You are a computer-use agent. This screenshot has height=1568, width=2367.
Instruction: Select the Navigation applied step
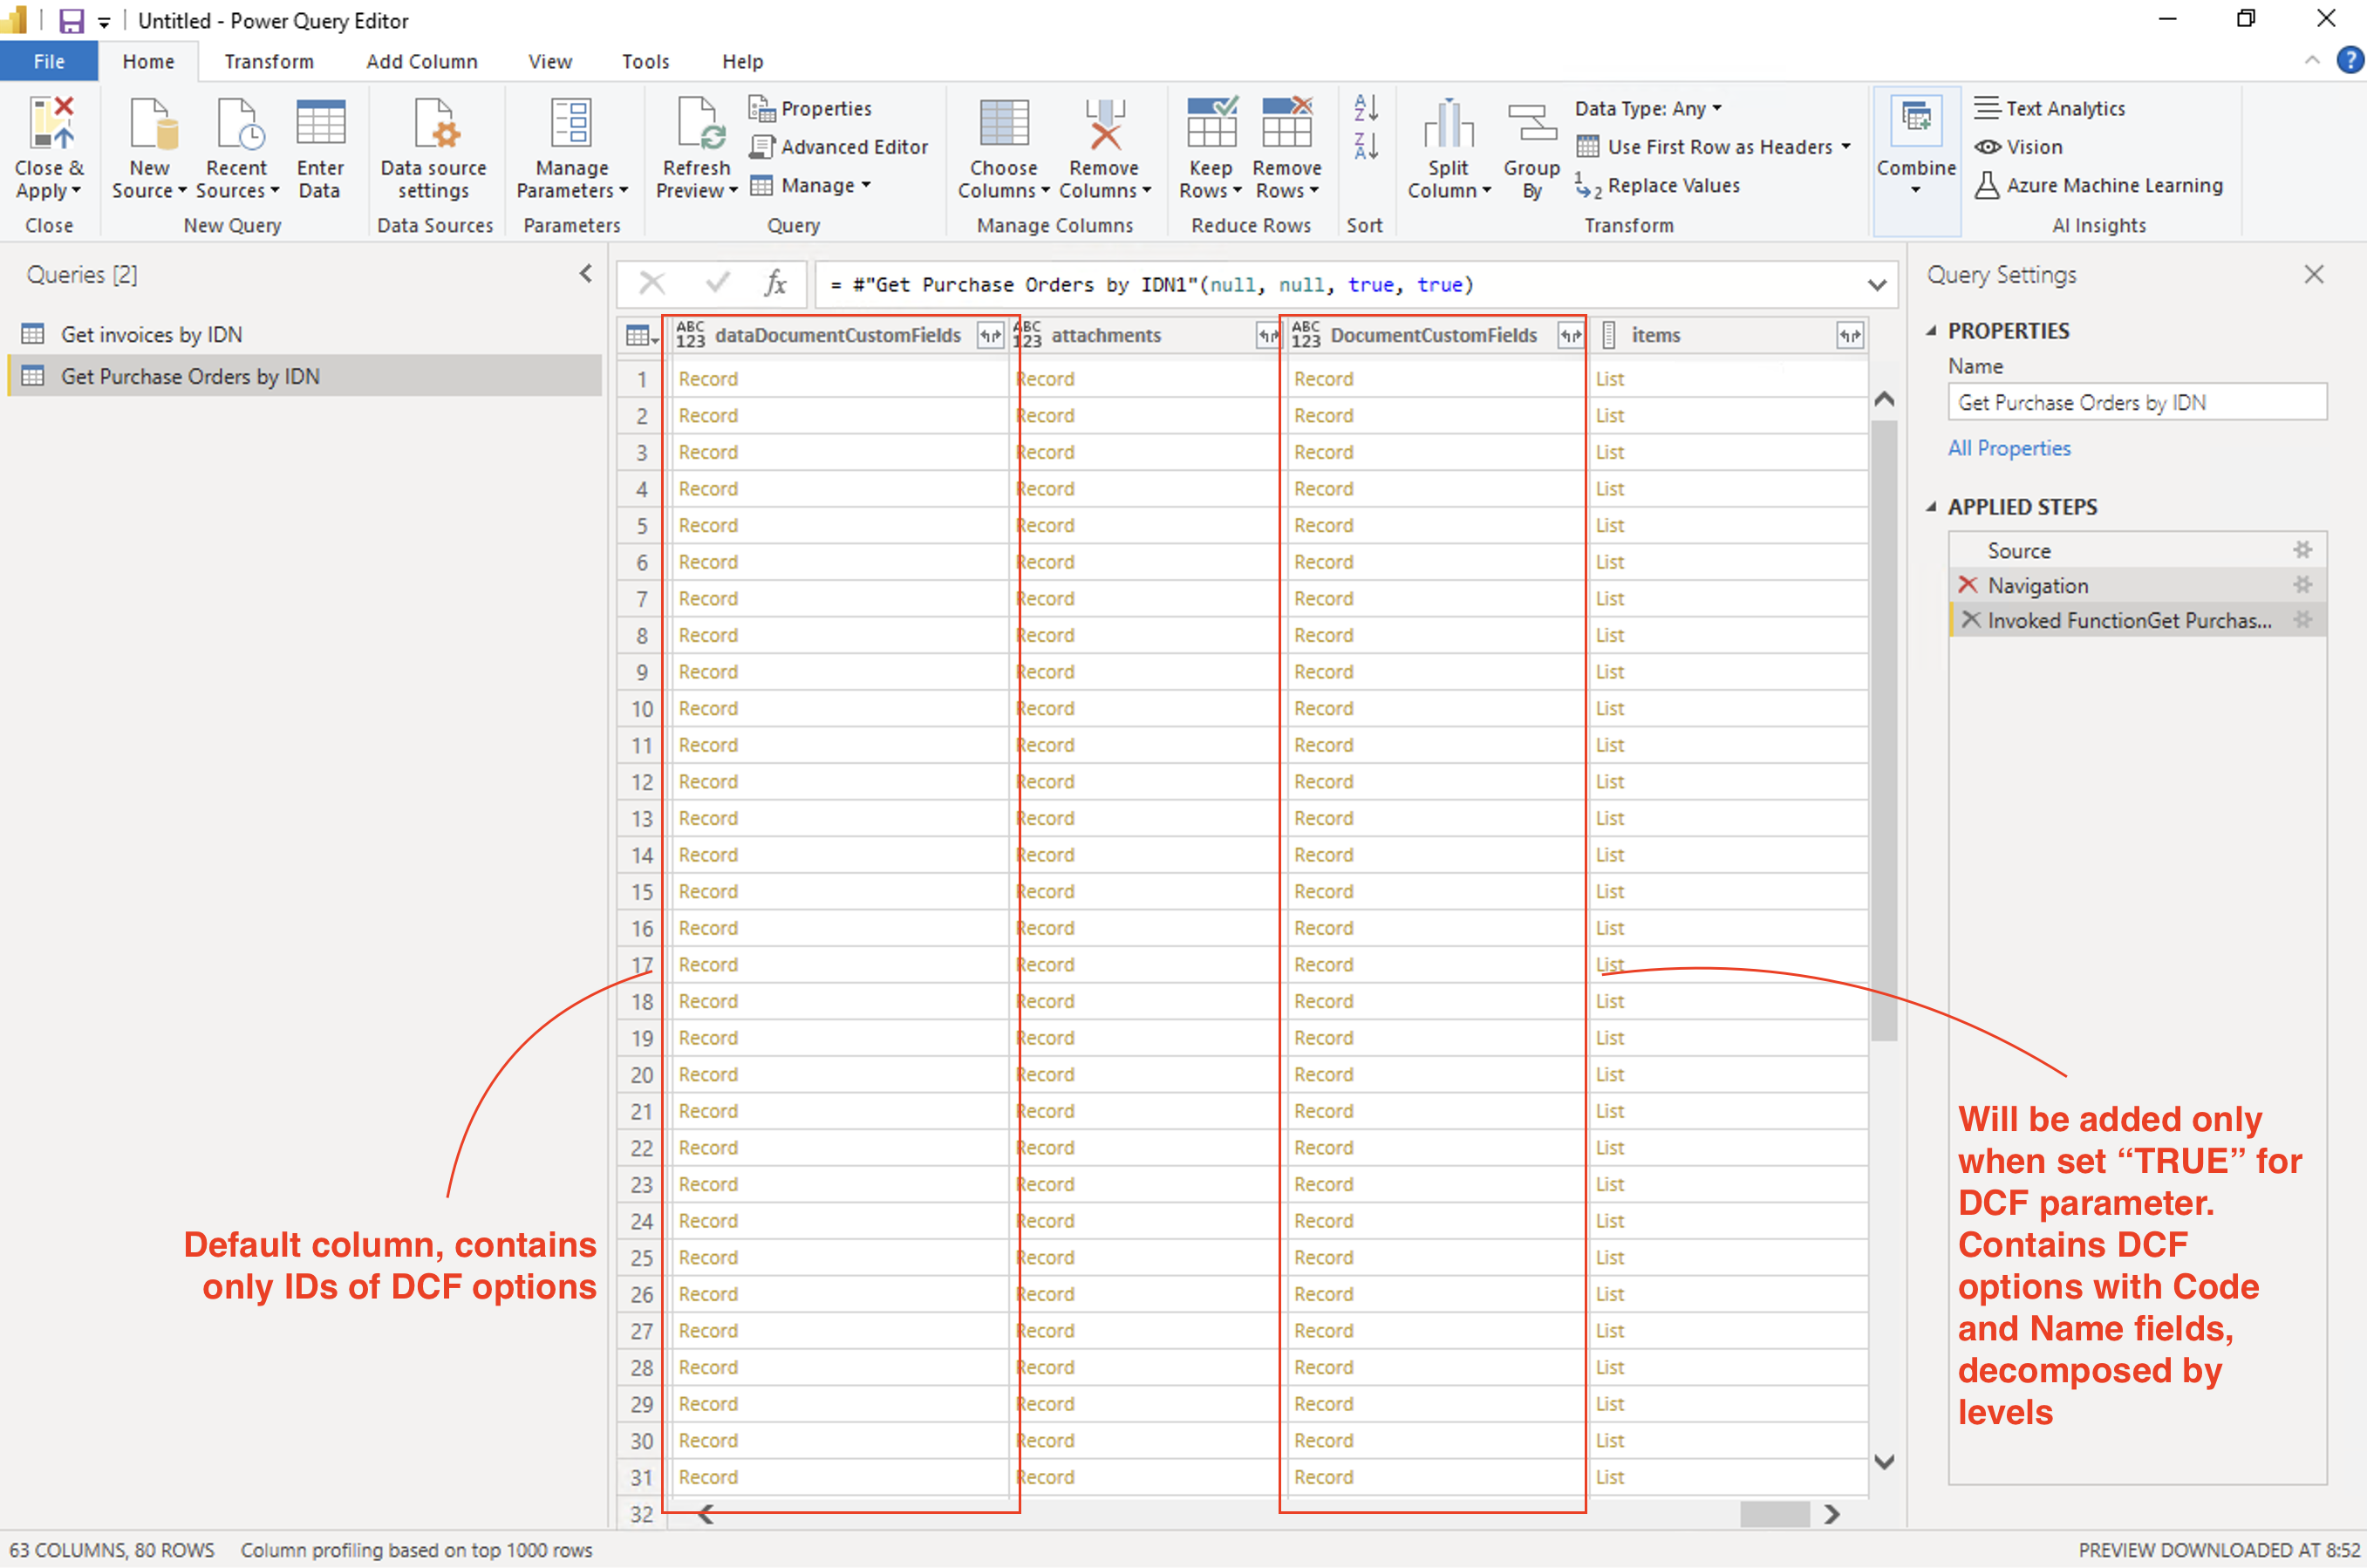tap(2138, 585)
